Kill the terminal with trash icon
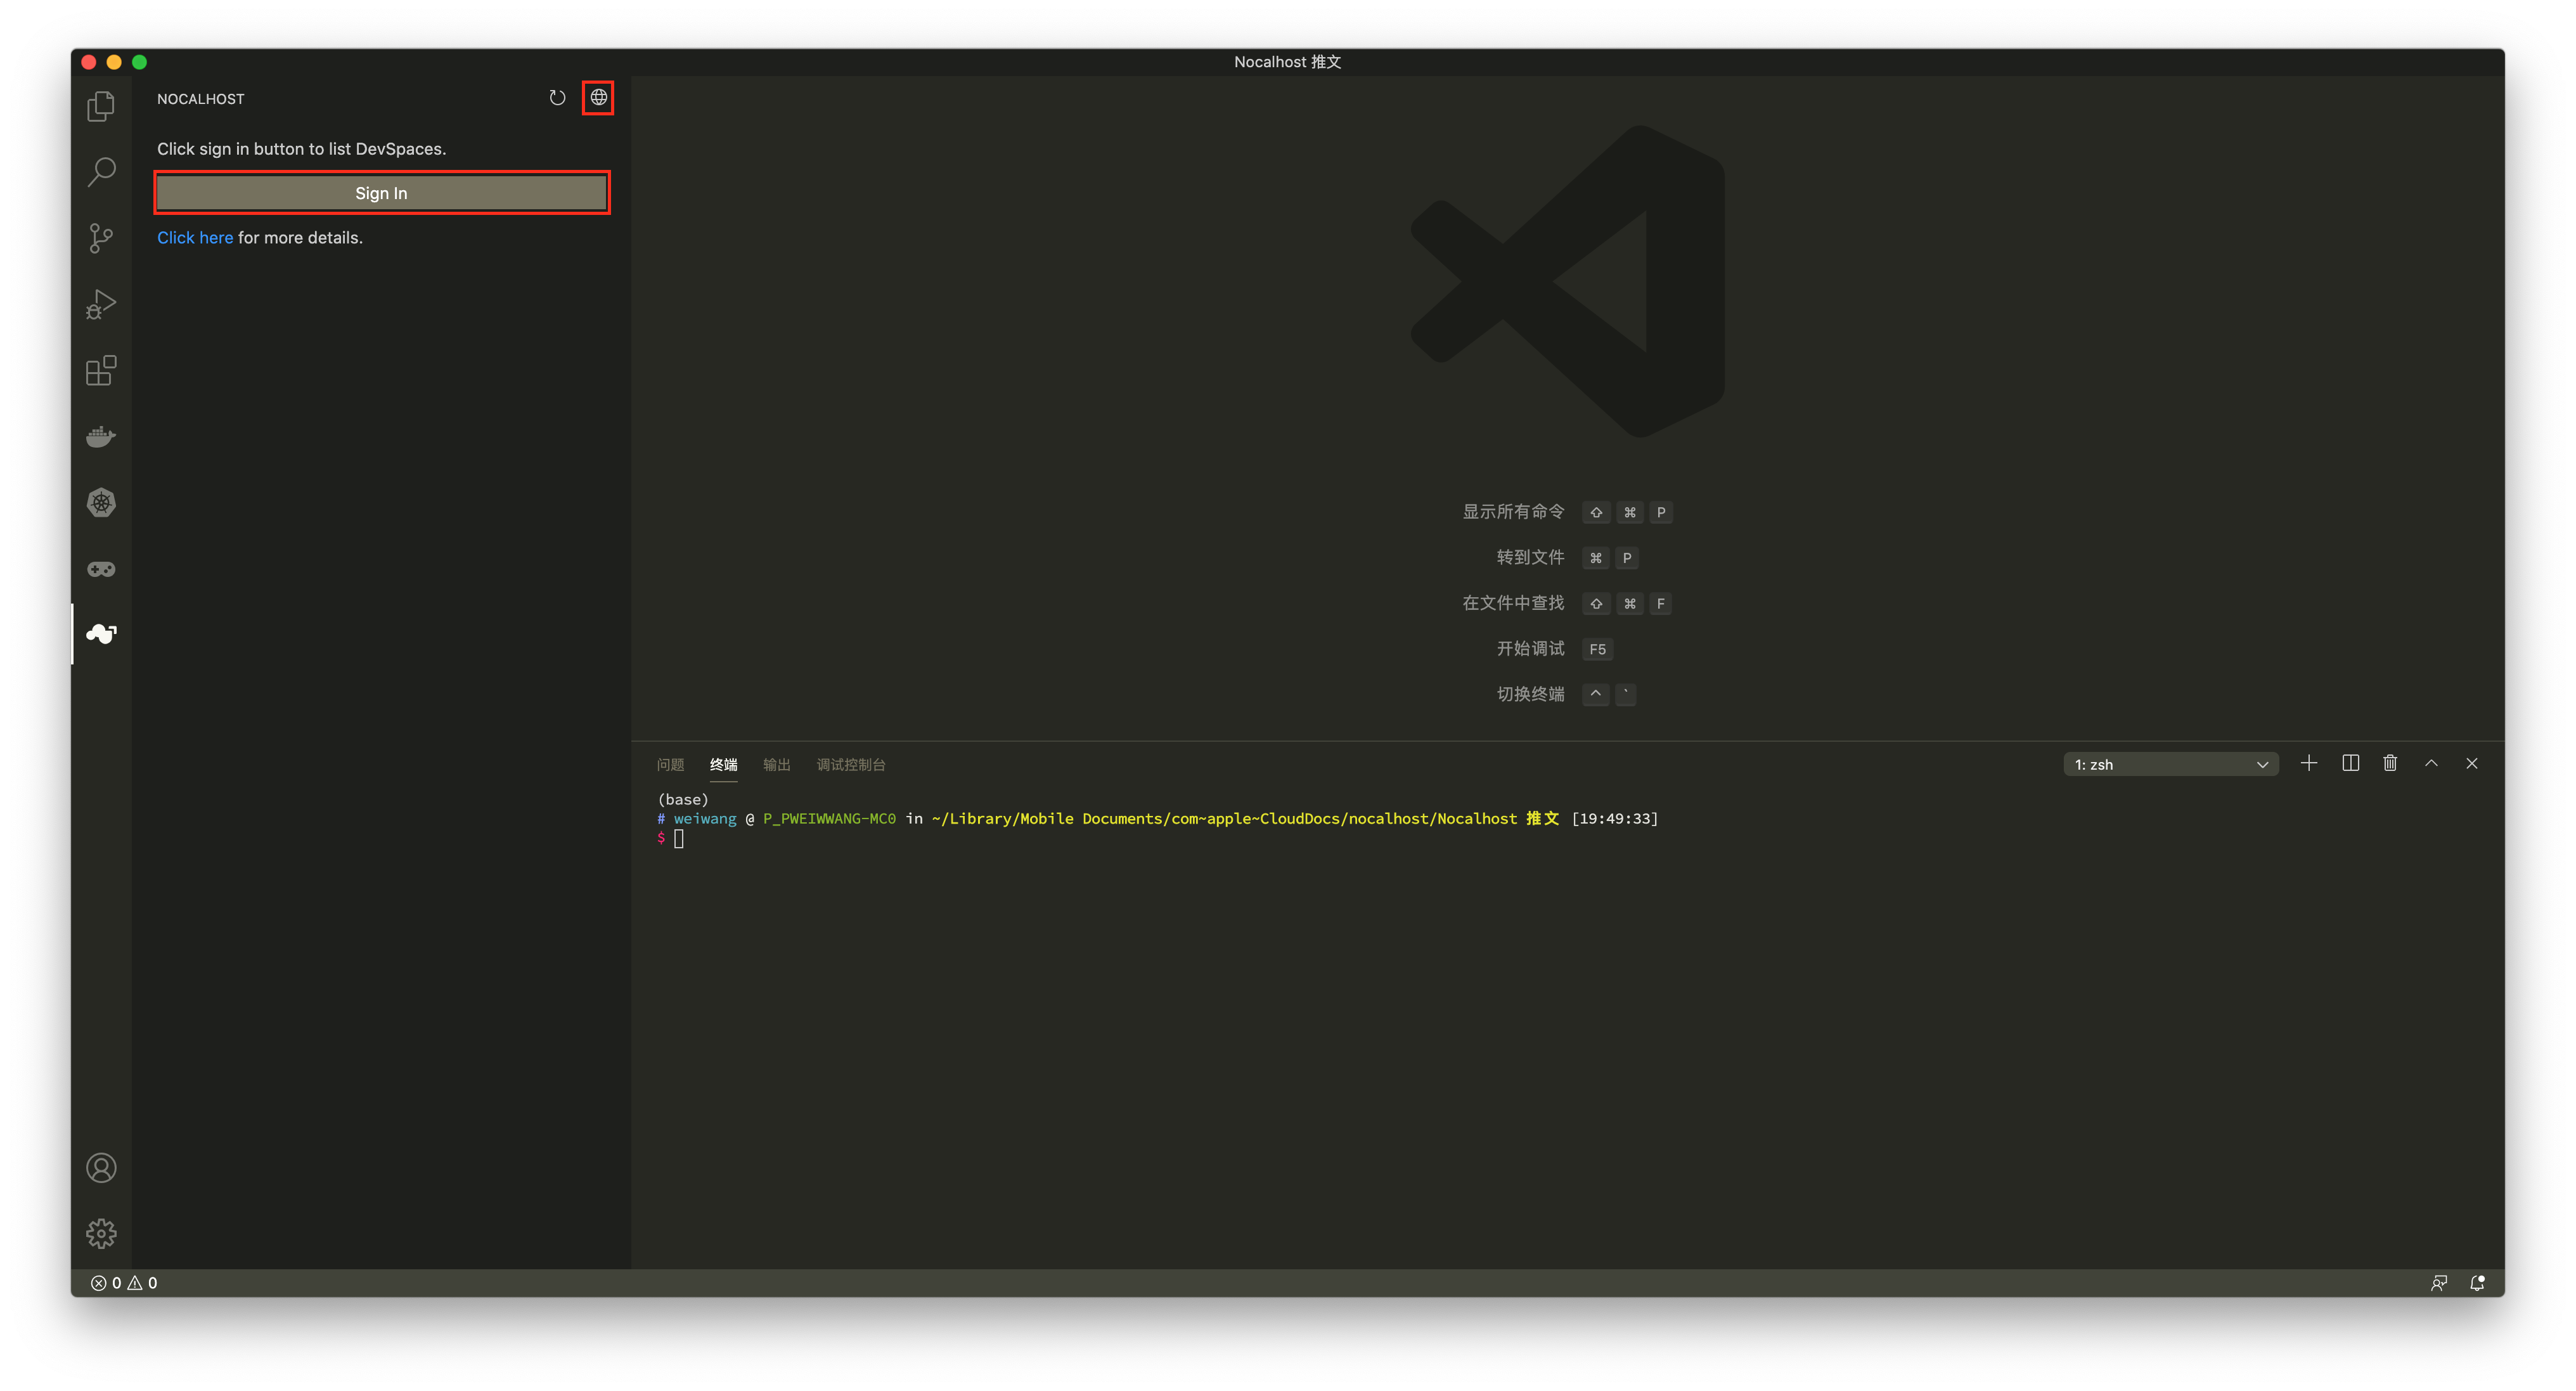Viewport: 2576px width, 1391px height. click(x=2390, y=764)
